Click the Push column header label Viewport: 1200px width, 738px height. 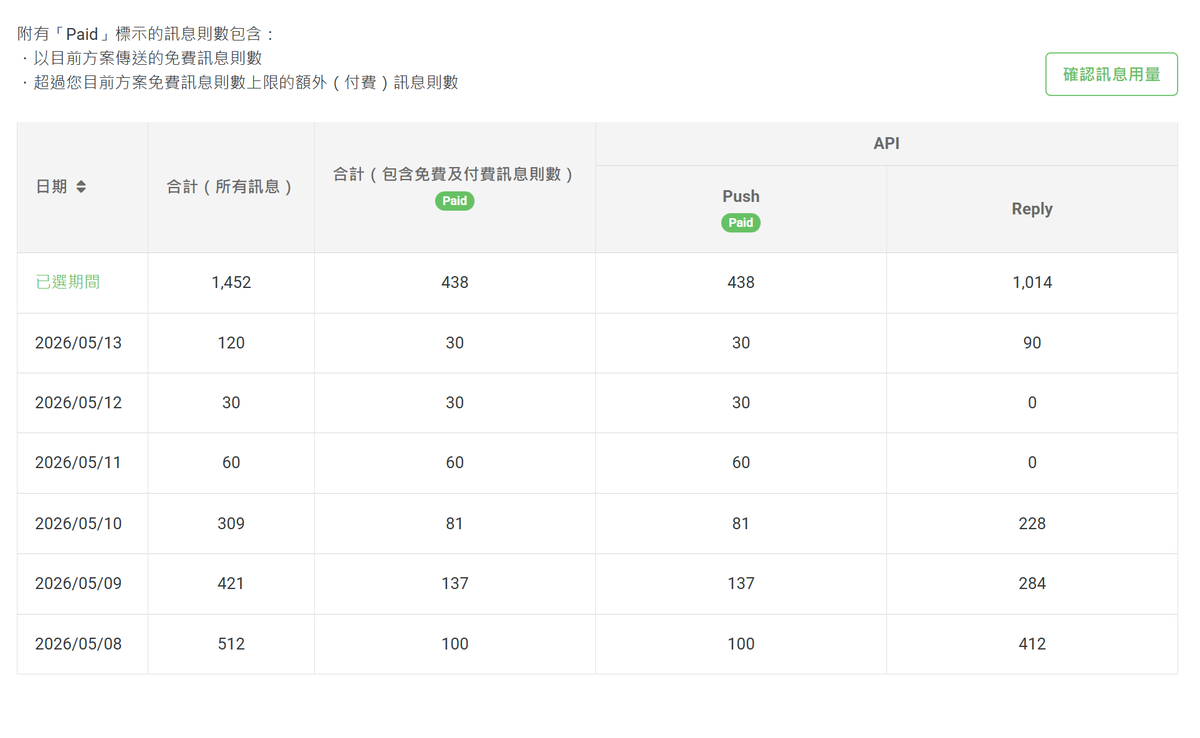tap(741, 196)
